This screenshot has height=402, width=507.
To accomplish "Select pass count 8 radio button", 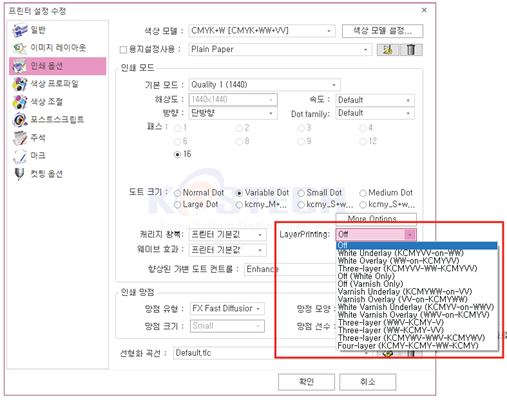I will pos(239,142).
